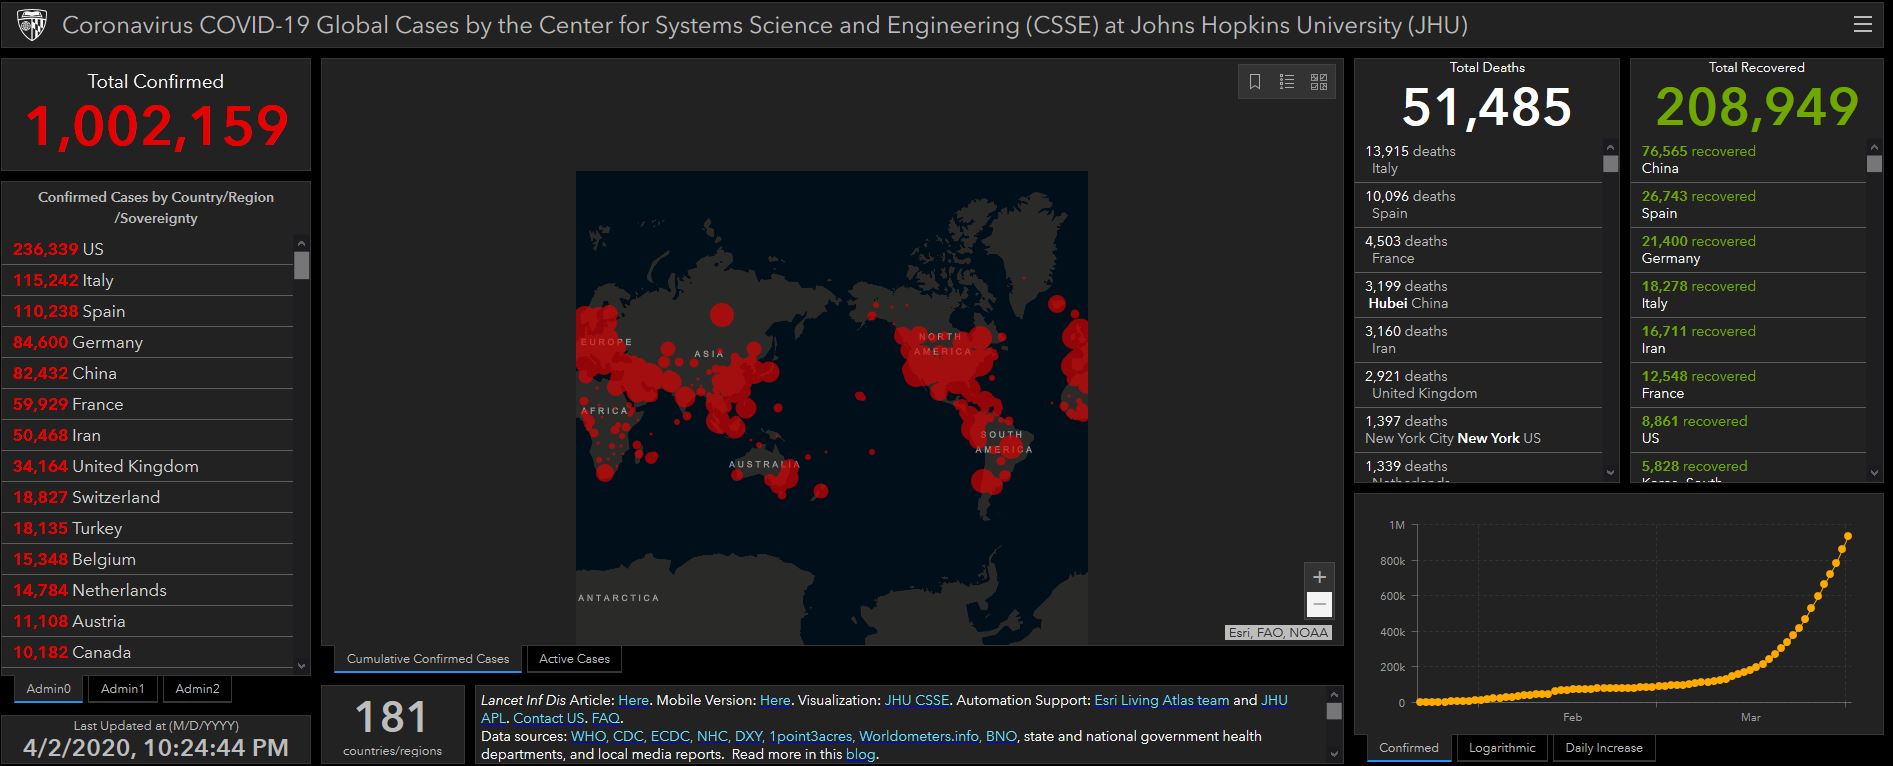
Task: Open Esri Living Atlas team link
Action: (x=1161, y=701)
